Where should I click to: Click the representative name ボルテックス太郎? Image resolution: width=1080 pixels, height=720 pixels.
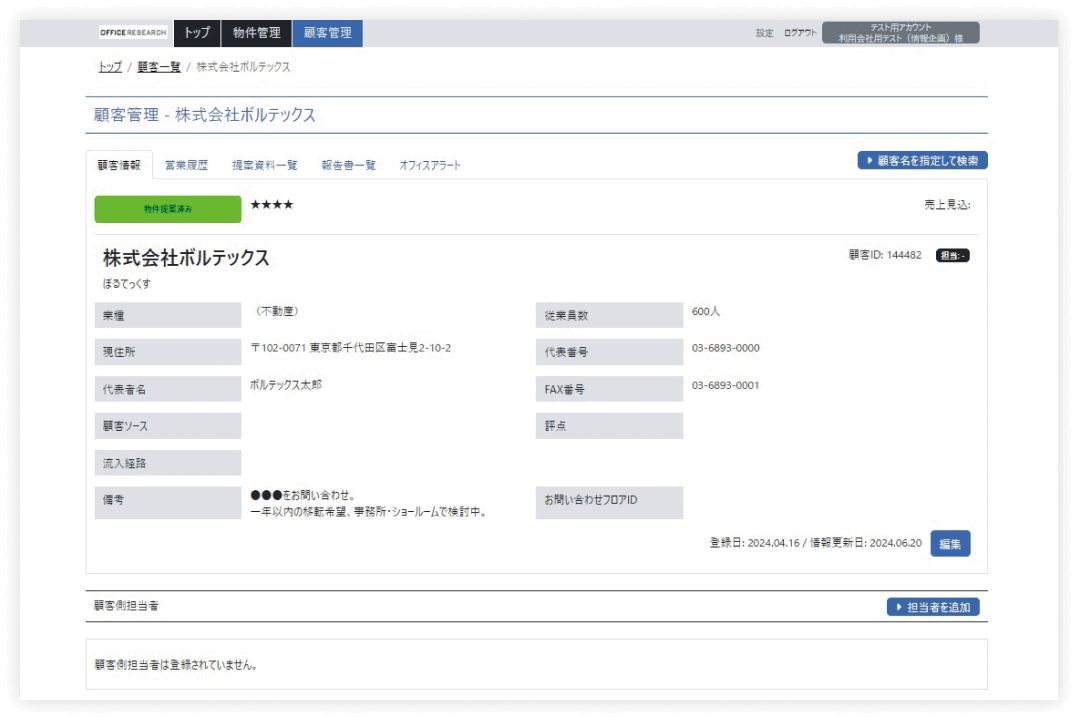pos(286,384)
